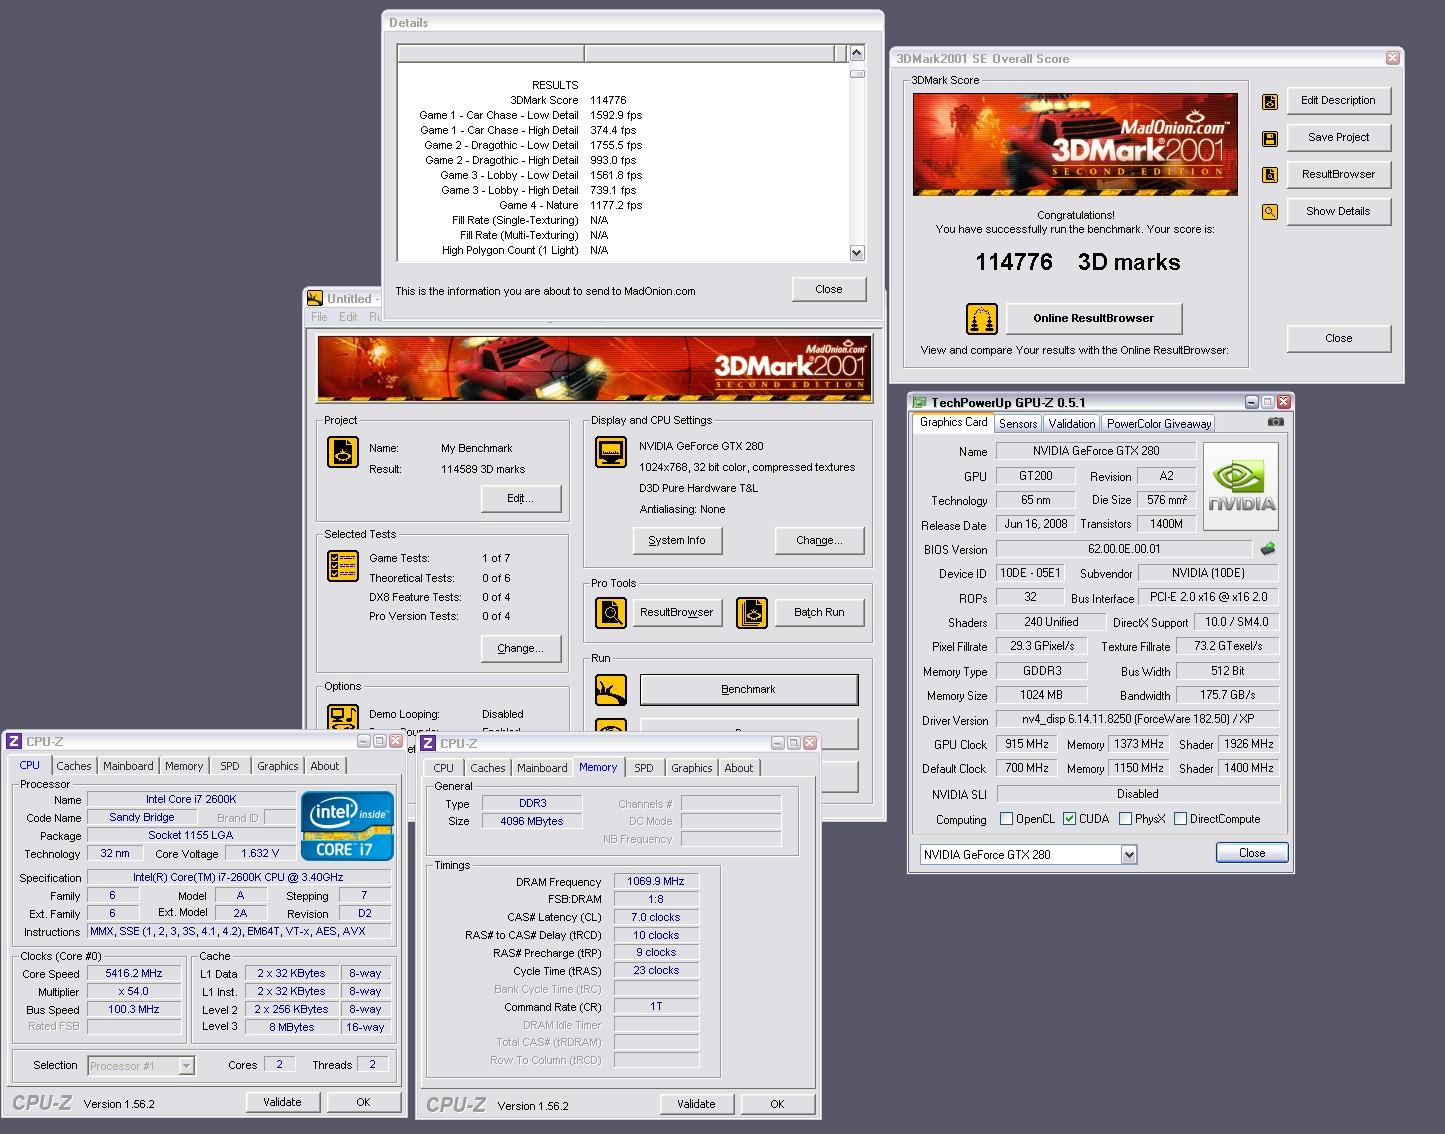This screenshot has height=1134, width=1445.
Task: Open the File menu in 3DMark
Action: coord(319,317)
